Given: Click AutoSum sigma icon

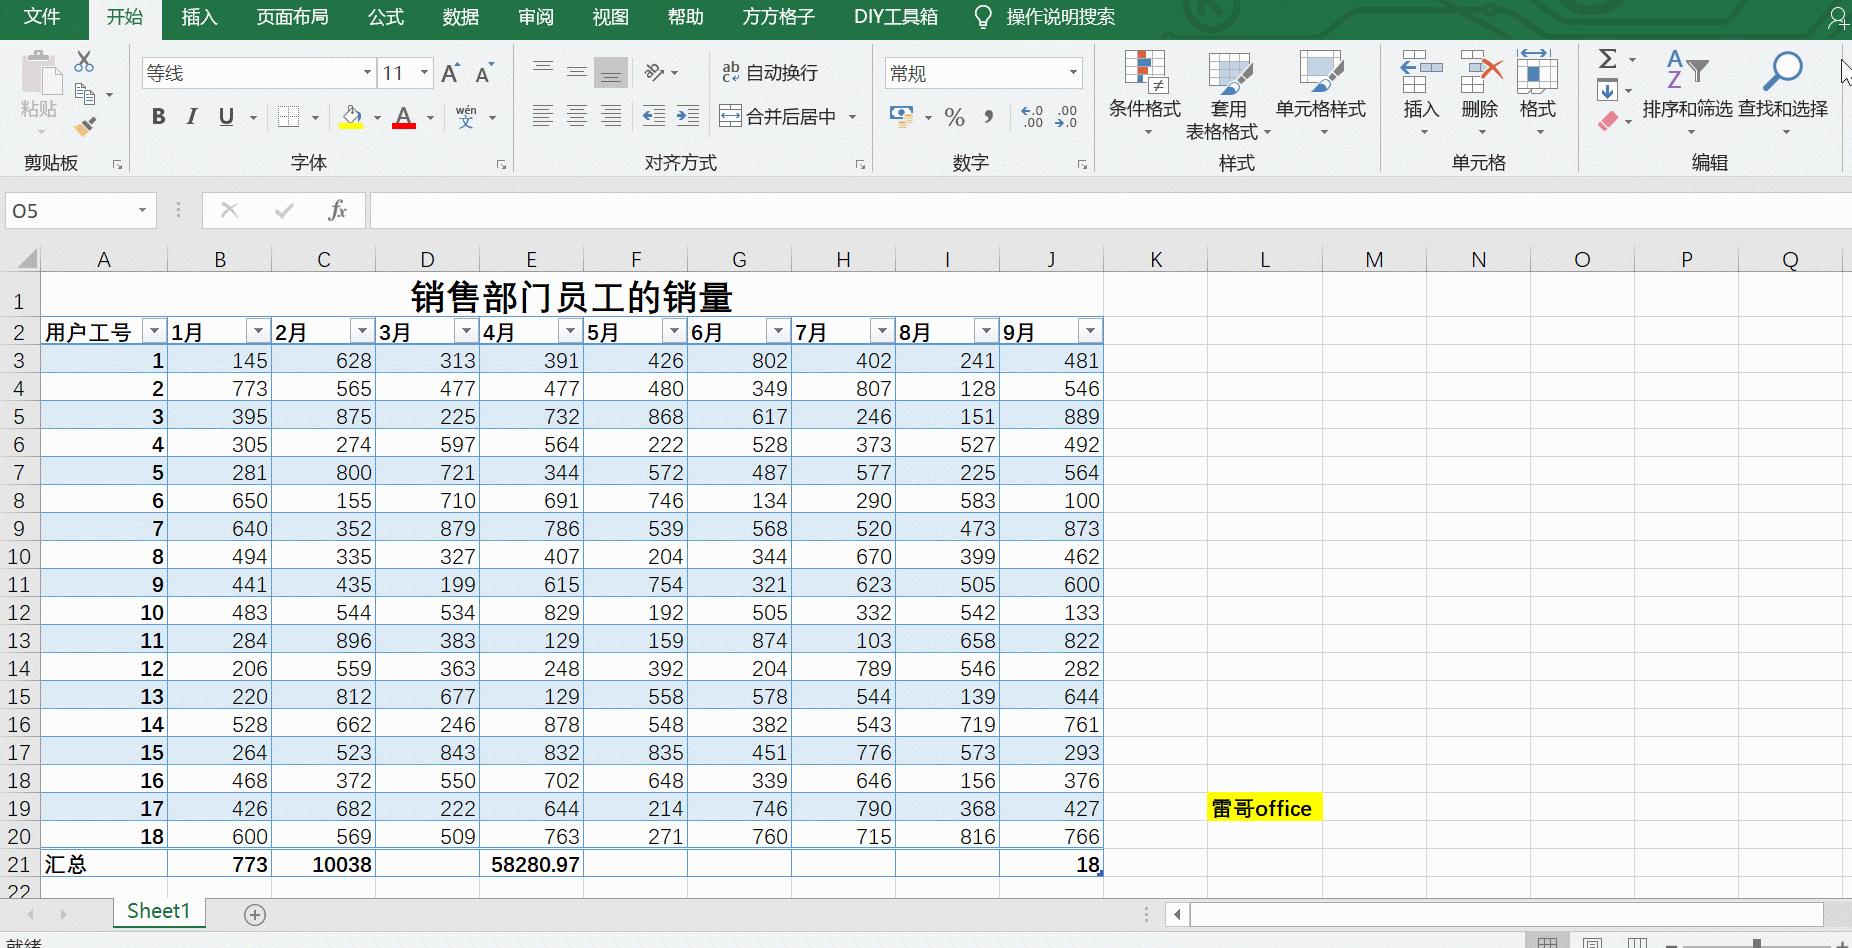Looking at the screenshot, I should 1608,59.
